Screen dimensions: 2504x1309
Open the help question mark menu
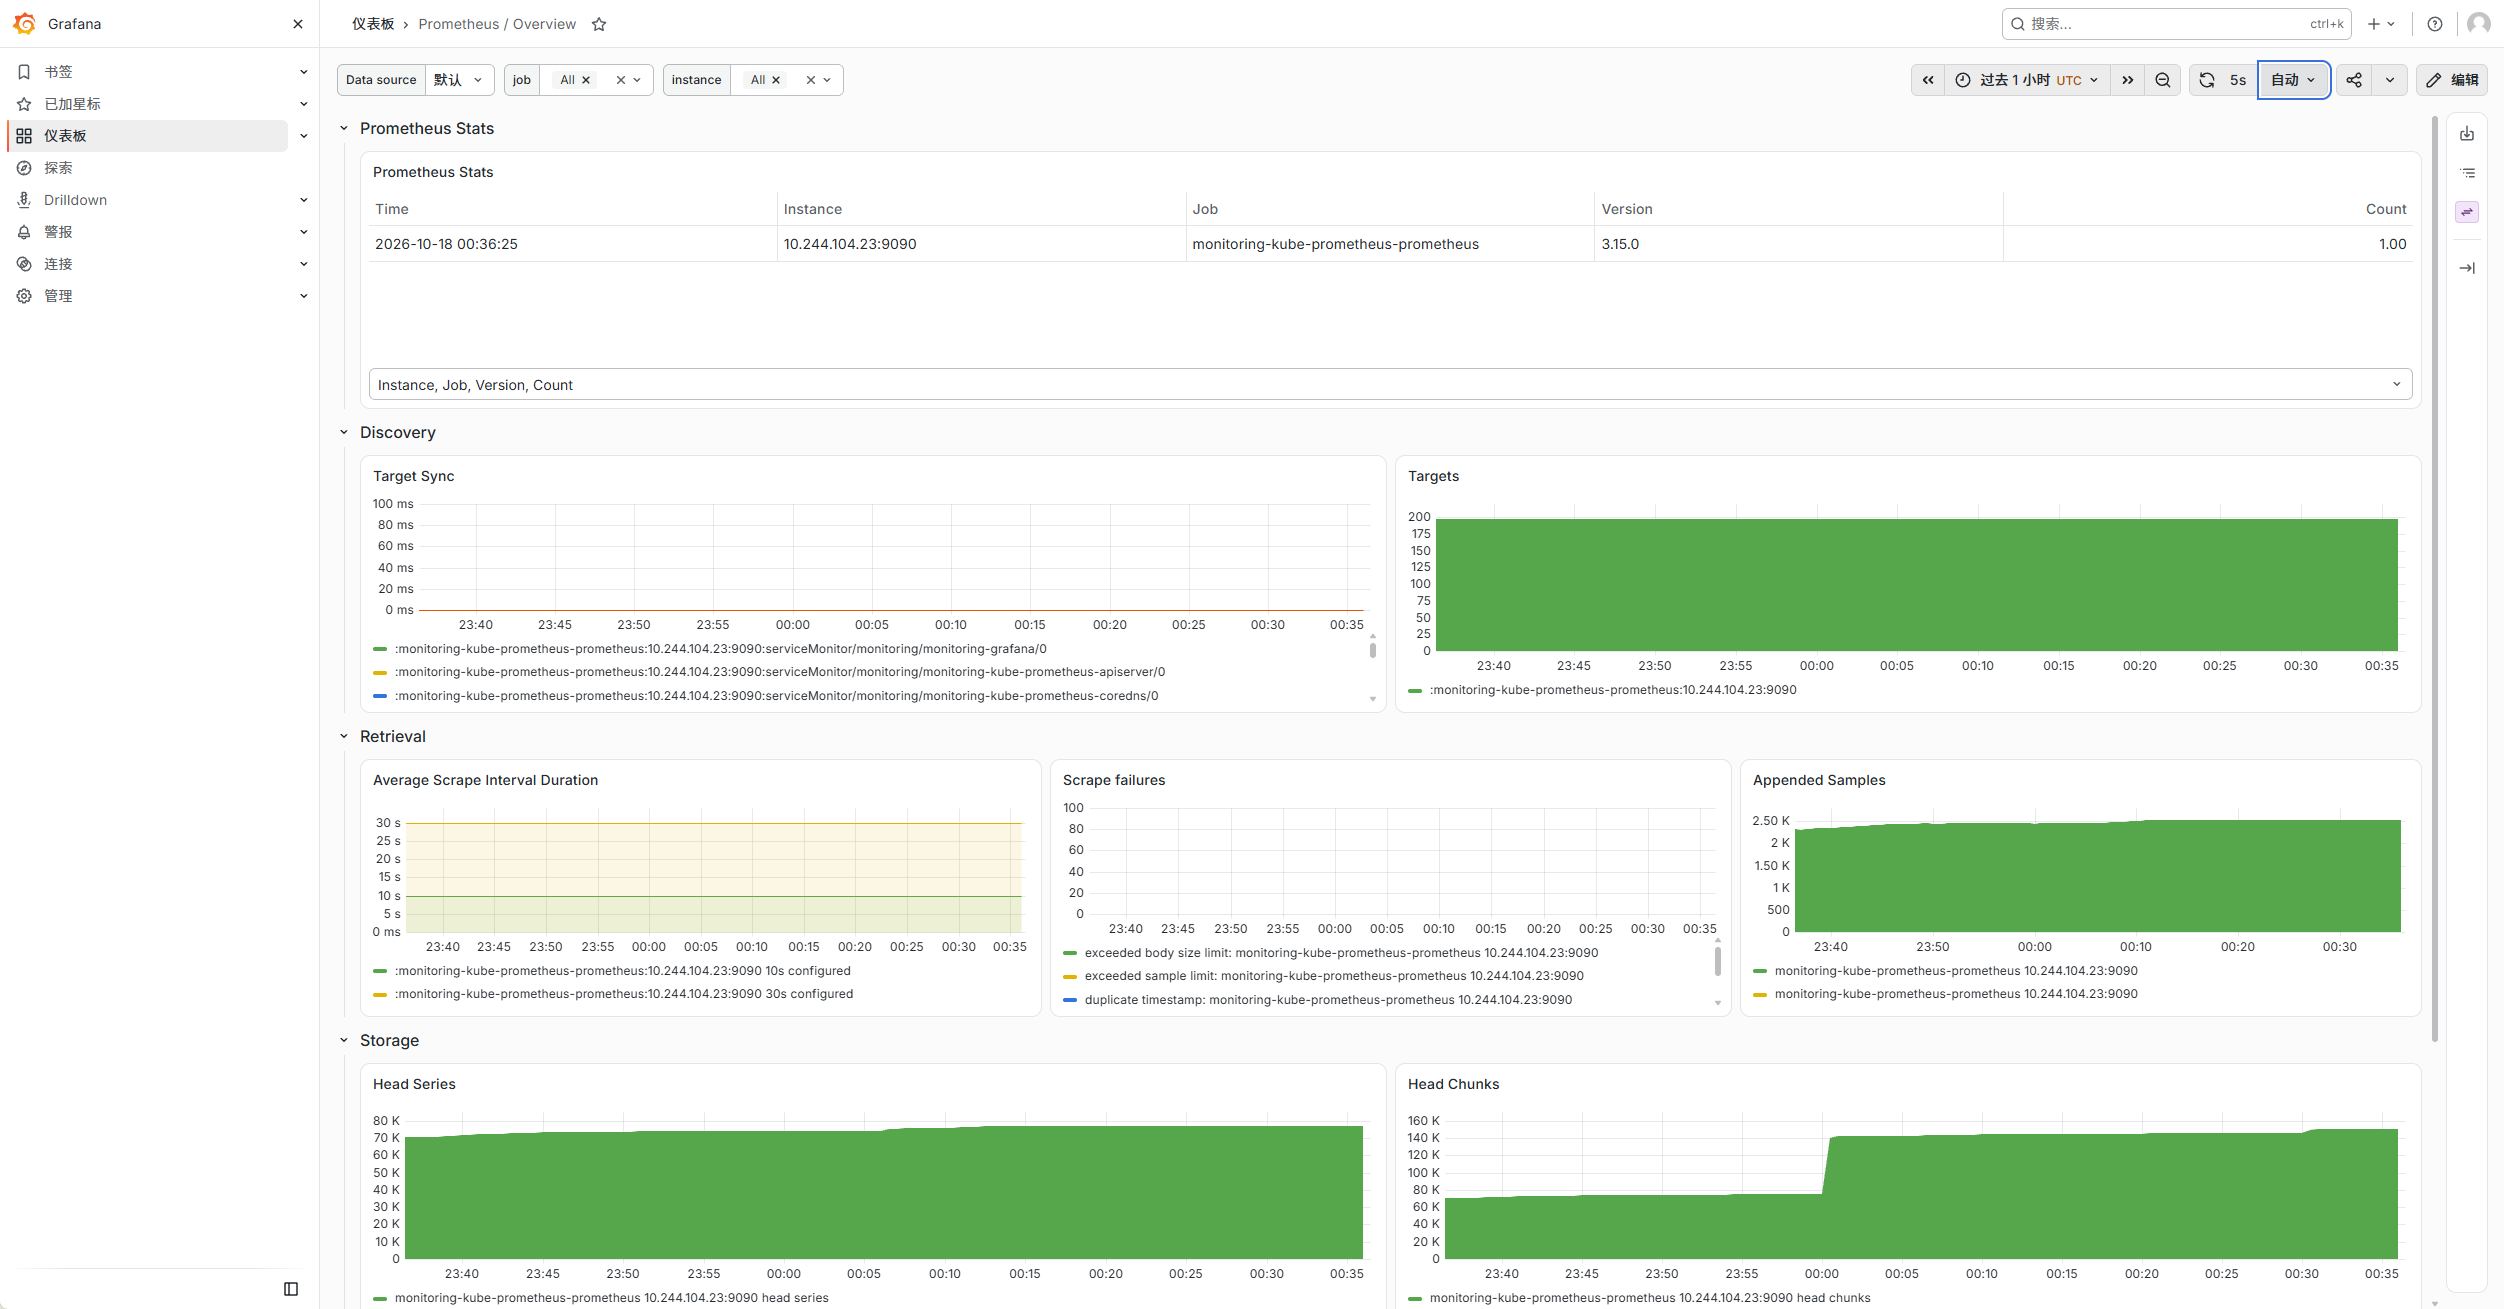[2435, 24]
